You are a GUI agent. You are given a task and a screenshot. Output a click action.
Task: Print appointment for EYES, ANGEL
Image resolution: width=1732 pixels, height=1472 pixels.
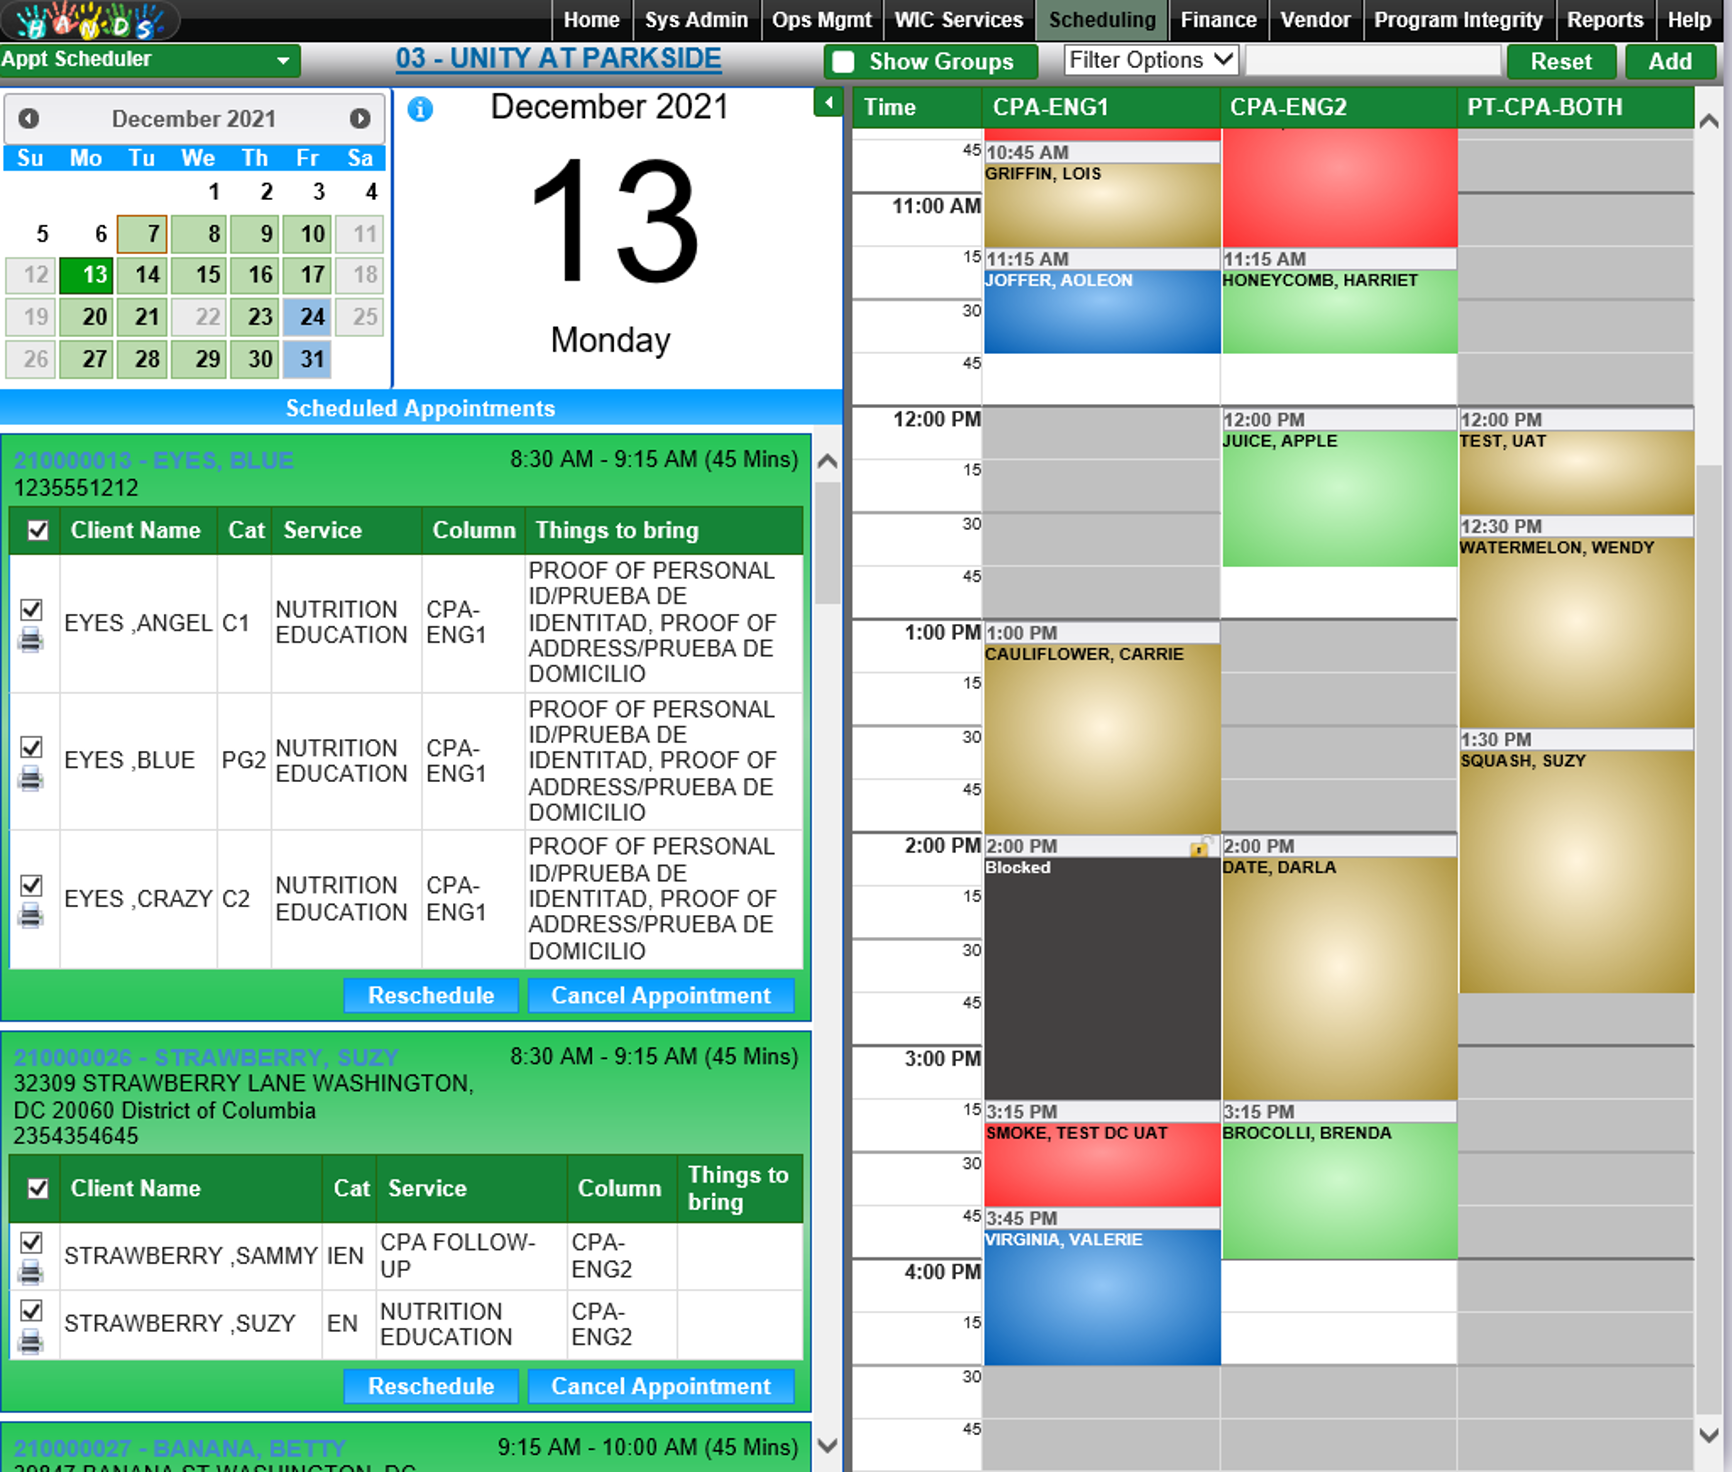coord(31,640)
